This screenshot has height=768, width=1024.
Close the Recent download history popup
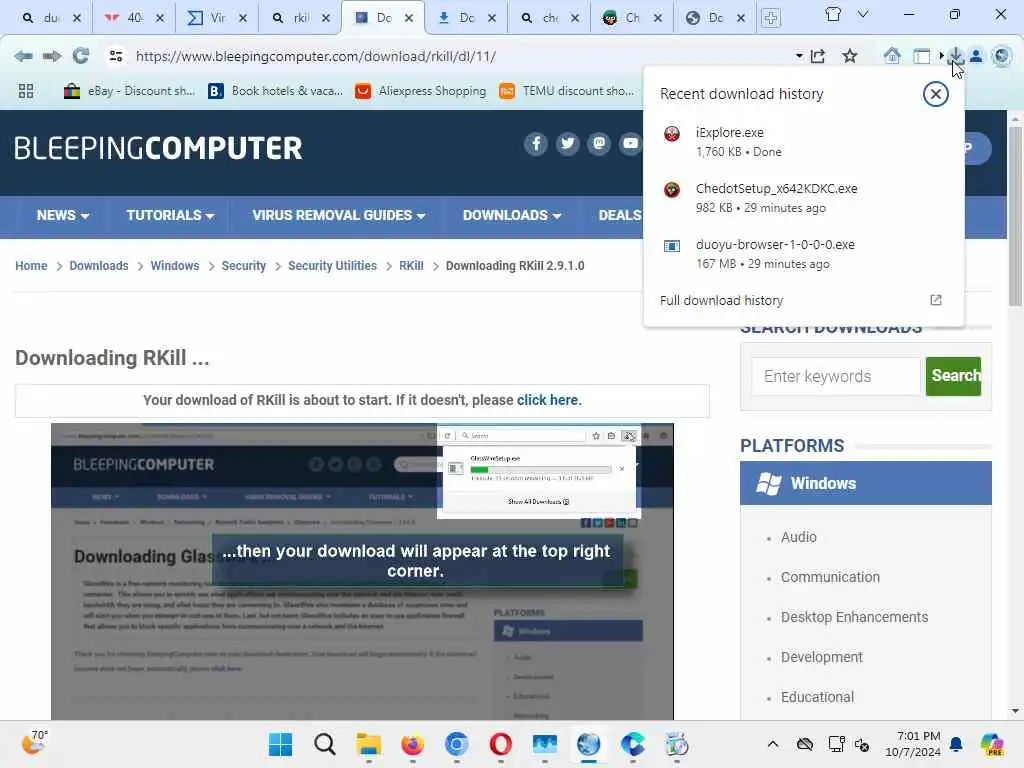pyautogui.click(x=936, y=94)
